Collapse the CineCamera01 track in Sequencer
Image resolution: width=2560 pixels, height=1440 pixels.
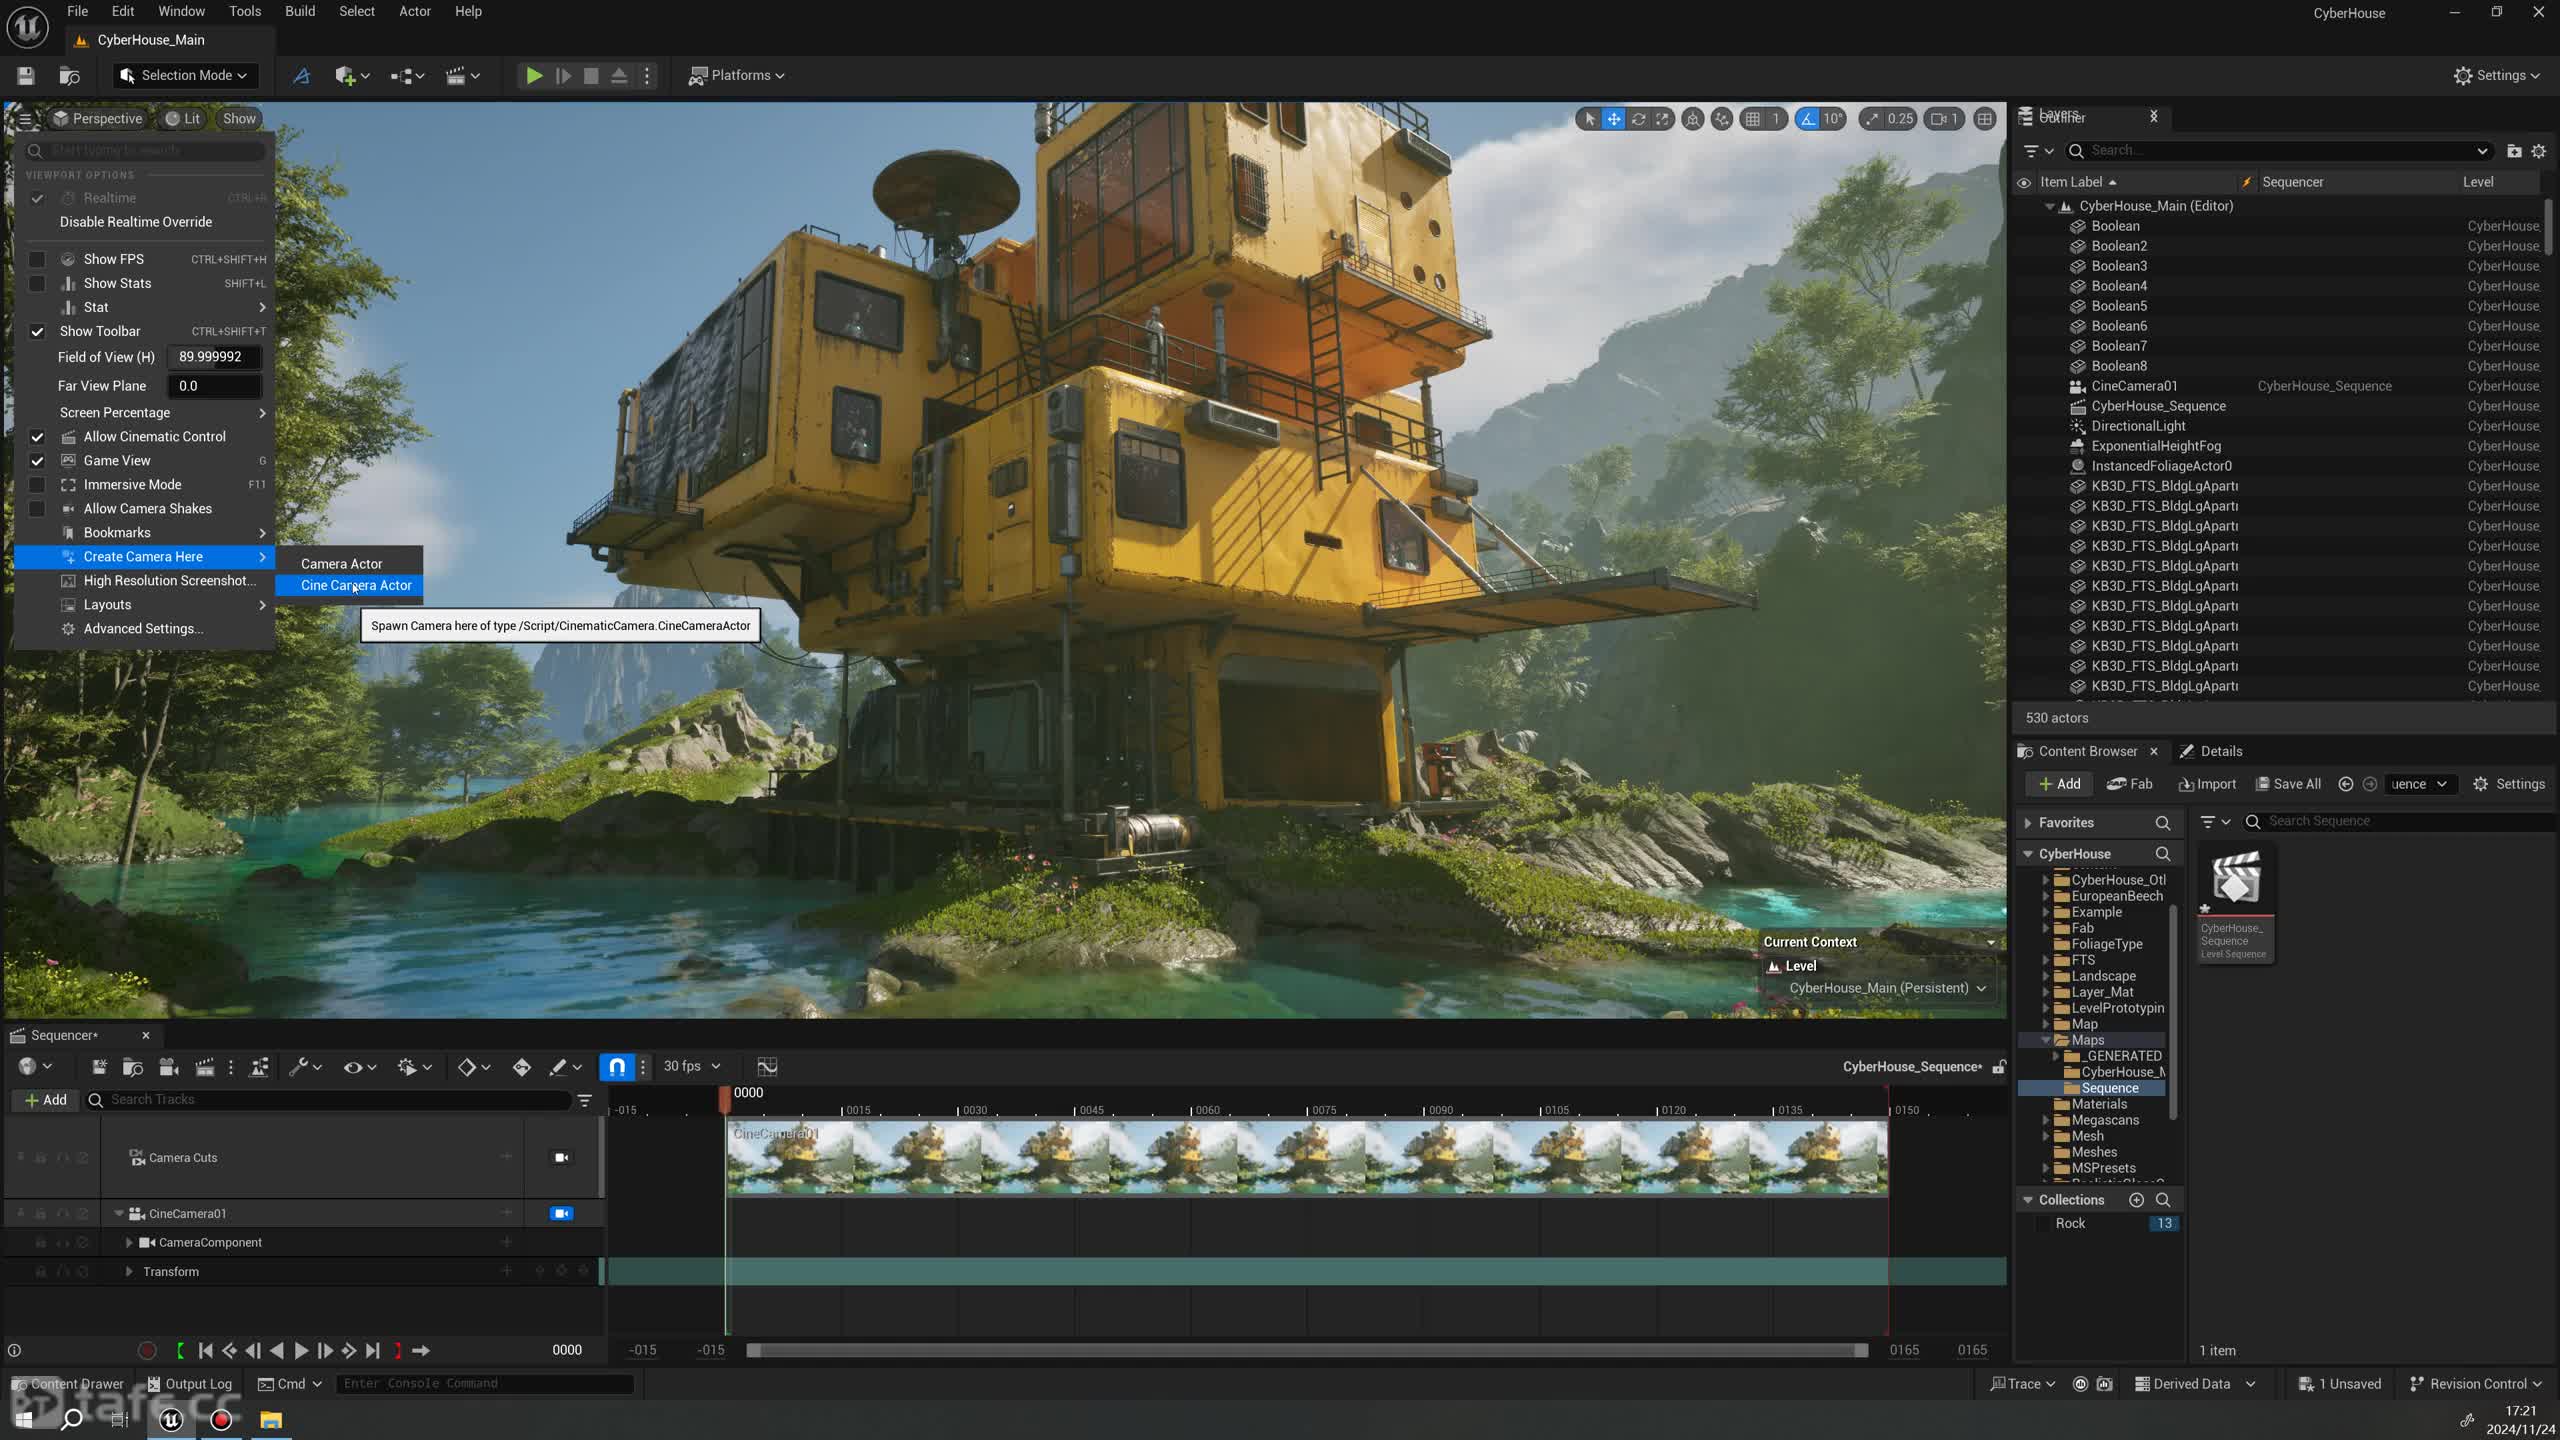[119, 1214]
